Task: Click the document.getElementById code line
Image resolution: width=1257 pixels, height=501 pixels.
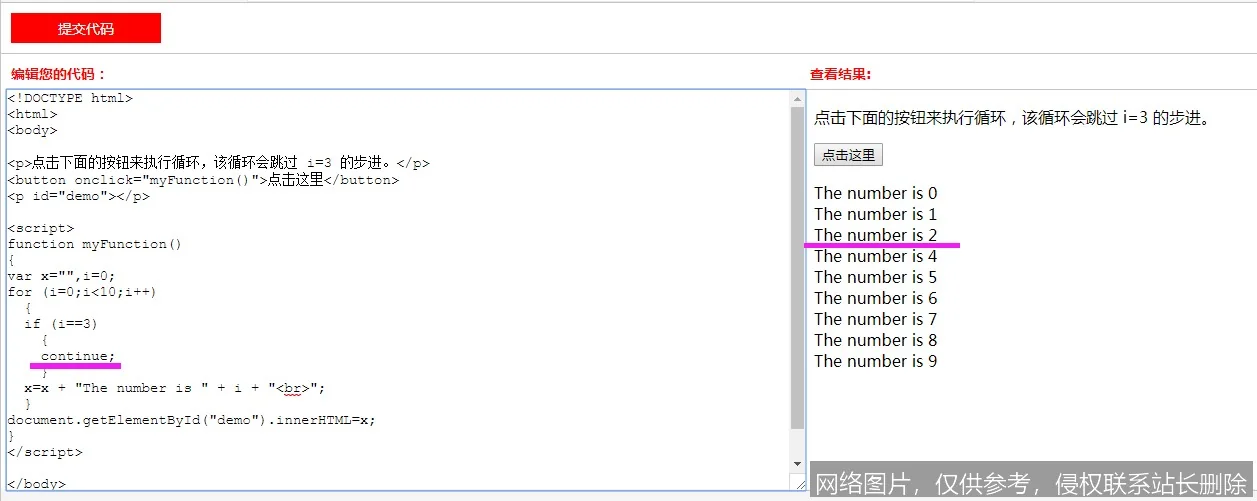Action: (191, 420)
